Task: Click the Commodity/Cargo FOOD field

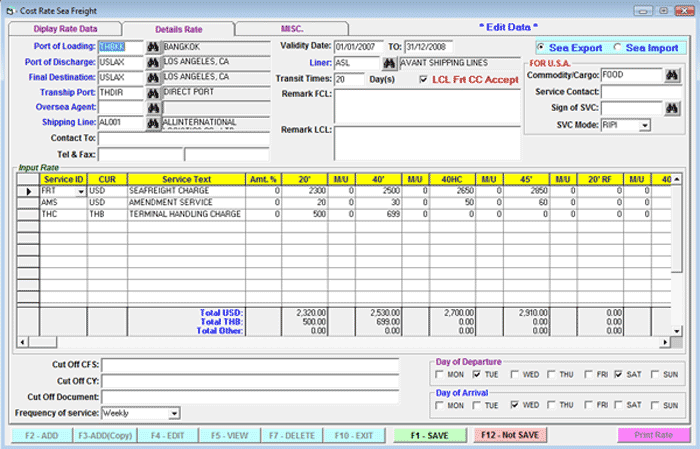Action: [632, 75]
